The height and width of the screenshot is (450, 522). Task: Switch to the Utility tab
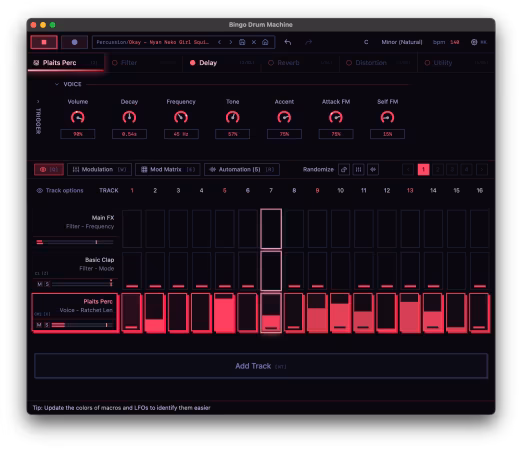click(456, 63)
